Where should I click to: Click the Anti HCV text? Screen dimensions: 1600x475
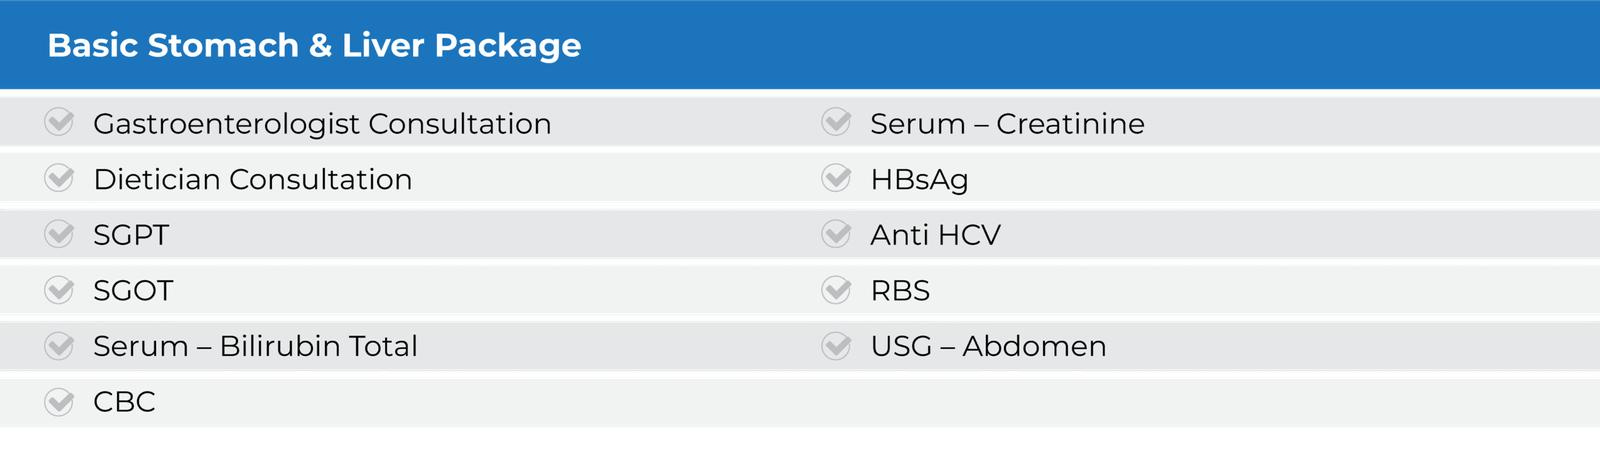(935, 235)
